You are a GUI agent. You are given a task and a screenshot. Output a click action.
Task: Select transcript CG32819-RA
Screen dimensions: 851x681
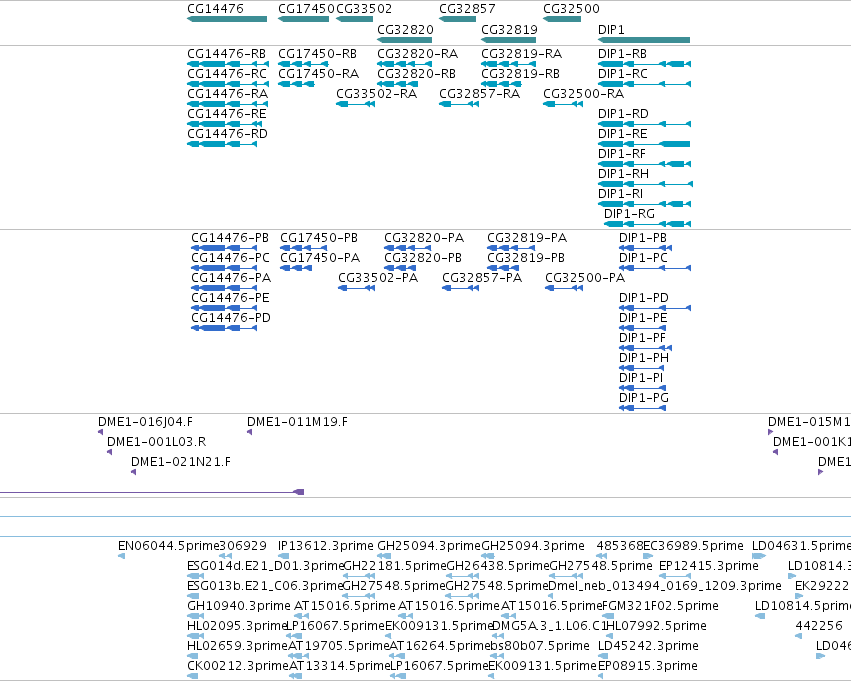click(x=522, y=54)
